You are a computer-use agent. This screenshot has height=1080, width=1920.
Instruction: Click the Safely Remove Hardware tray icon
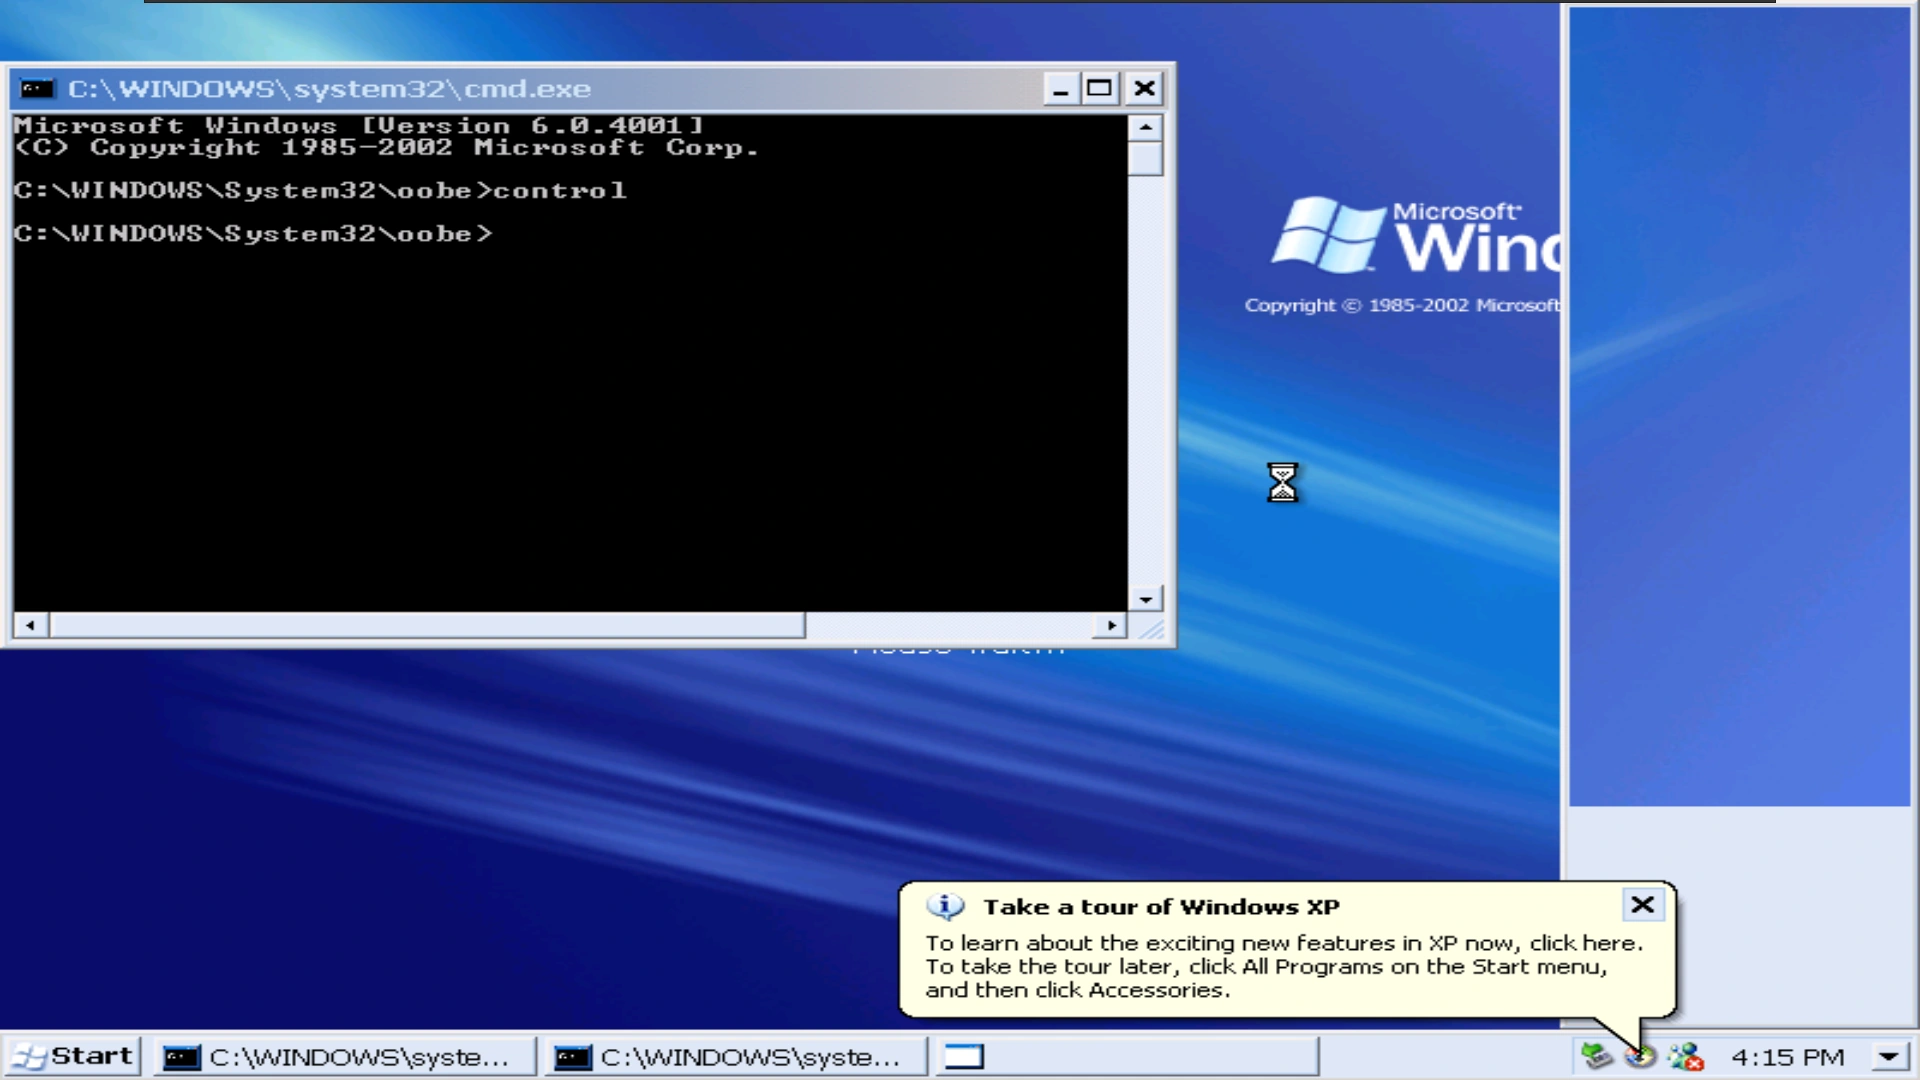1596,1056
